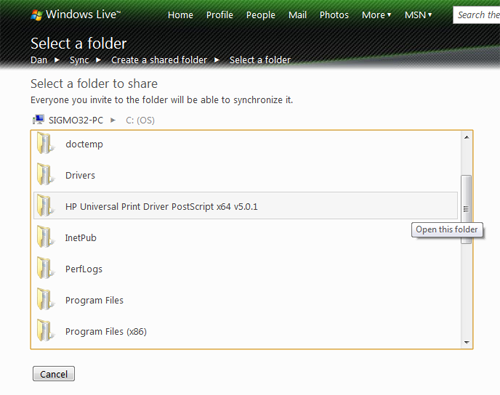
Task: Select the Program Files (x86) folder name
Action: click(106, 332)
